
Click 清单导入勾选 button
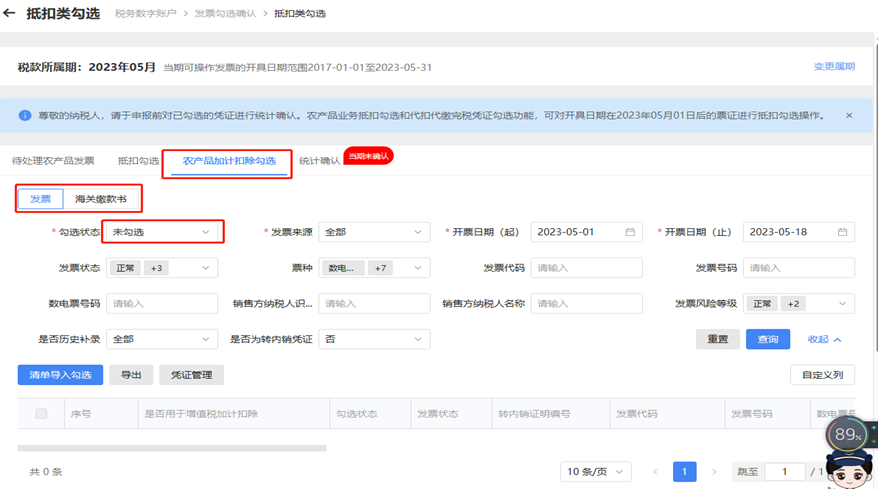[x=60, y=375]
